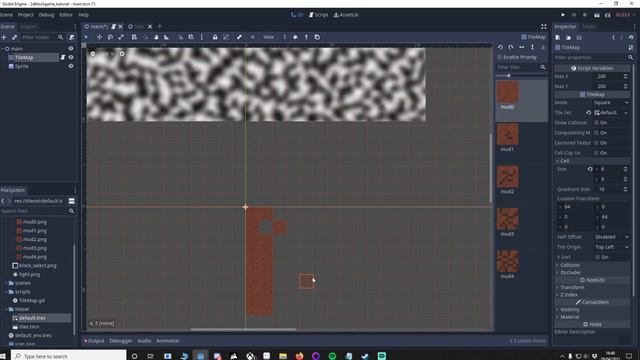Image resolution: width=640 pixels, height=360 pixels.
Task: Select the mud2 tile thumbnail
Action: point(508,176)
